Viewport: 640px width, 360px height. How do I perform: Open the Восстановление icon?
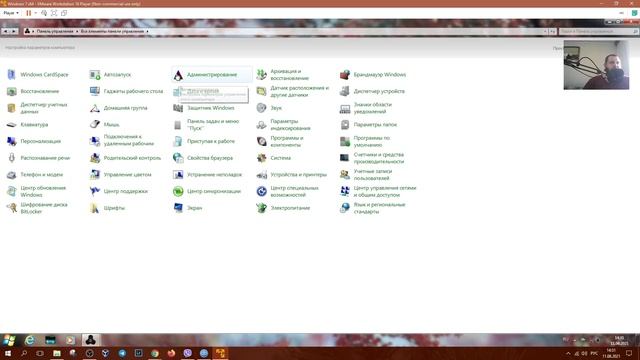tap(11, 91)
